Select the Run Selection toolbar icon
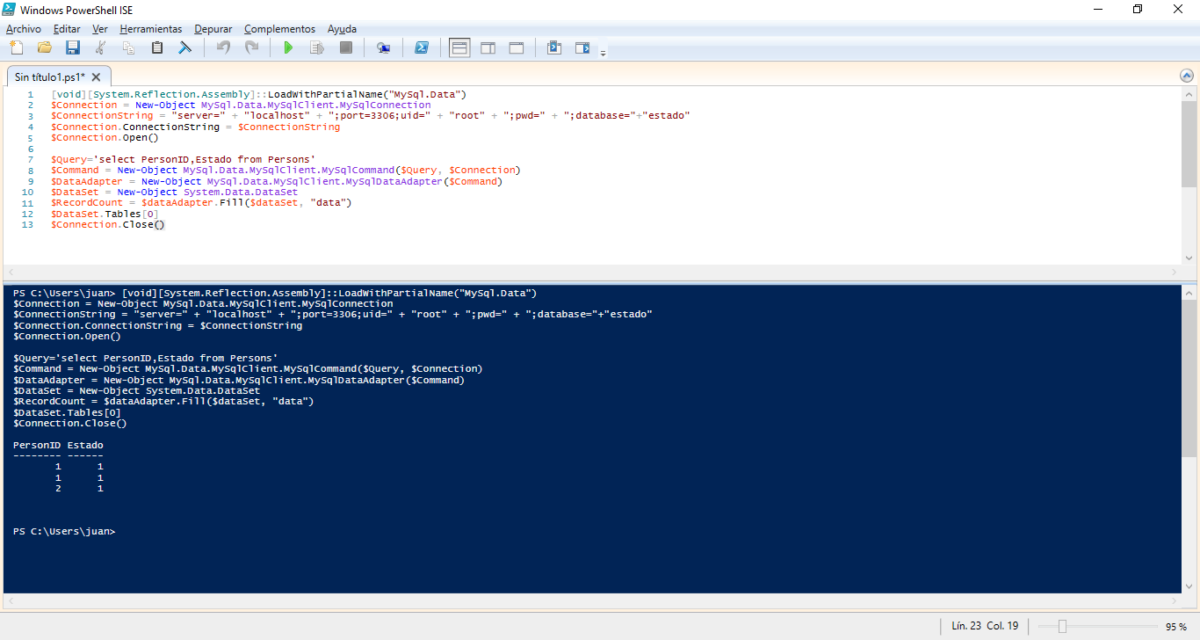The image size is (1200, 640). click(316, 47)
